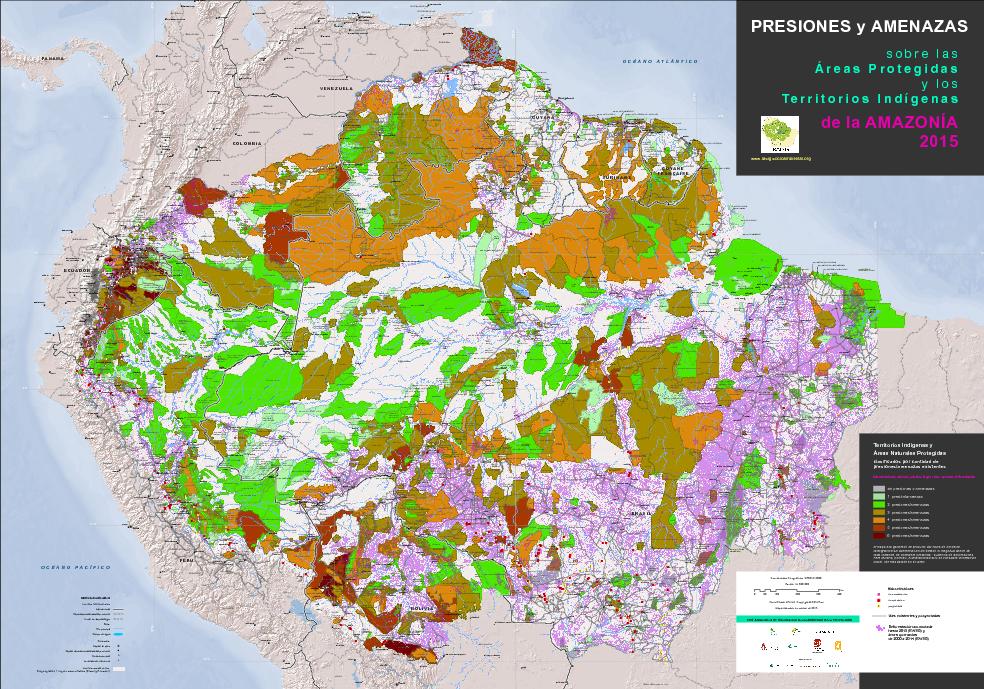Click the 'COLOMBIA' country label
This screenshot has height=689, width=984.
point(245,144)
